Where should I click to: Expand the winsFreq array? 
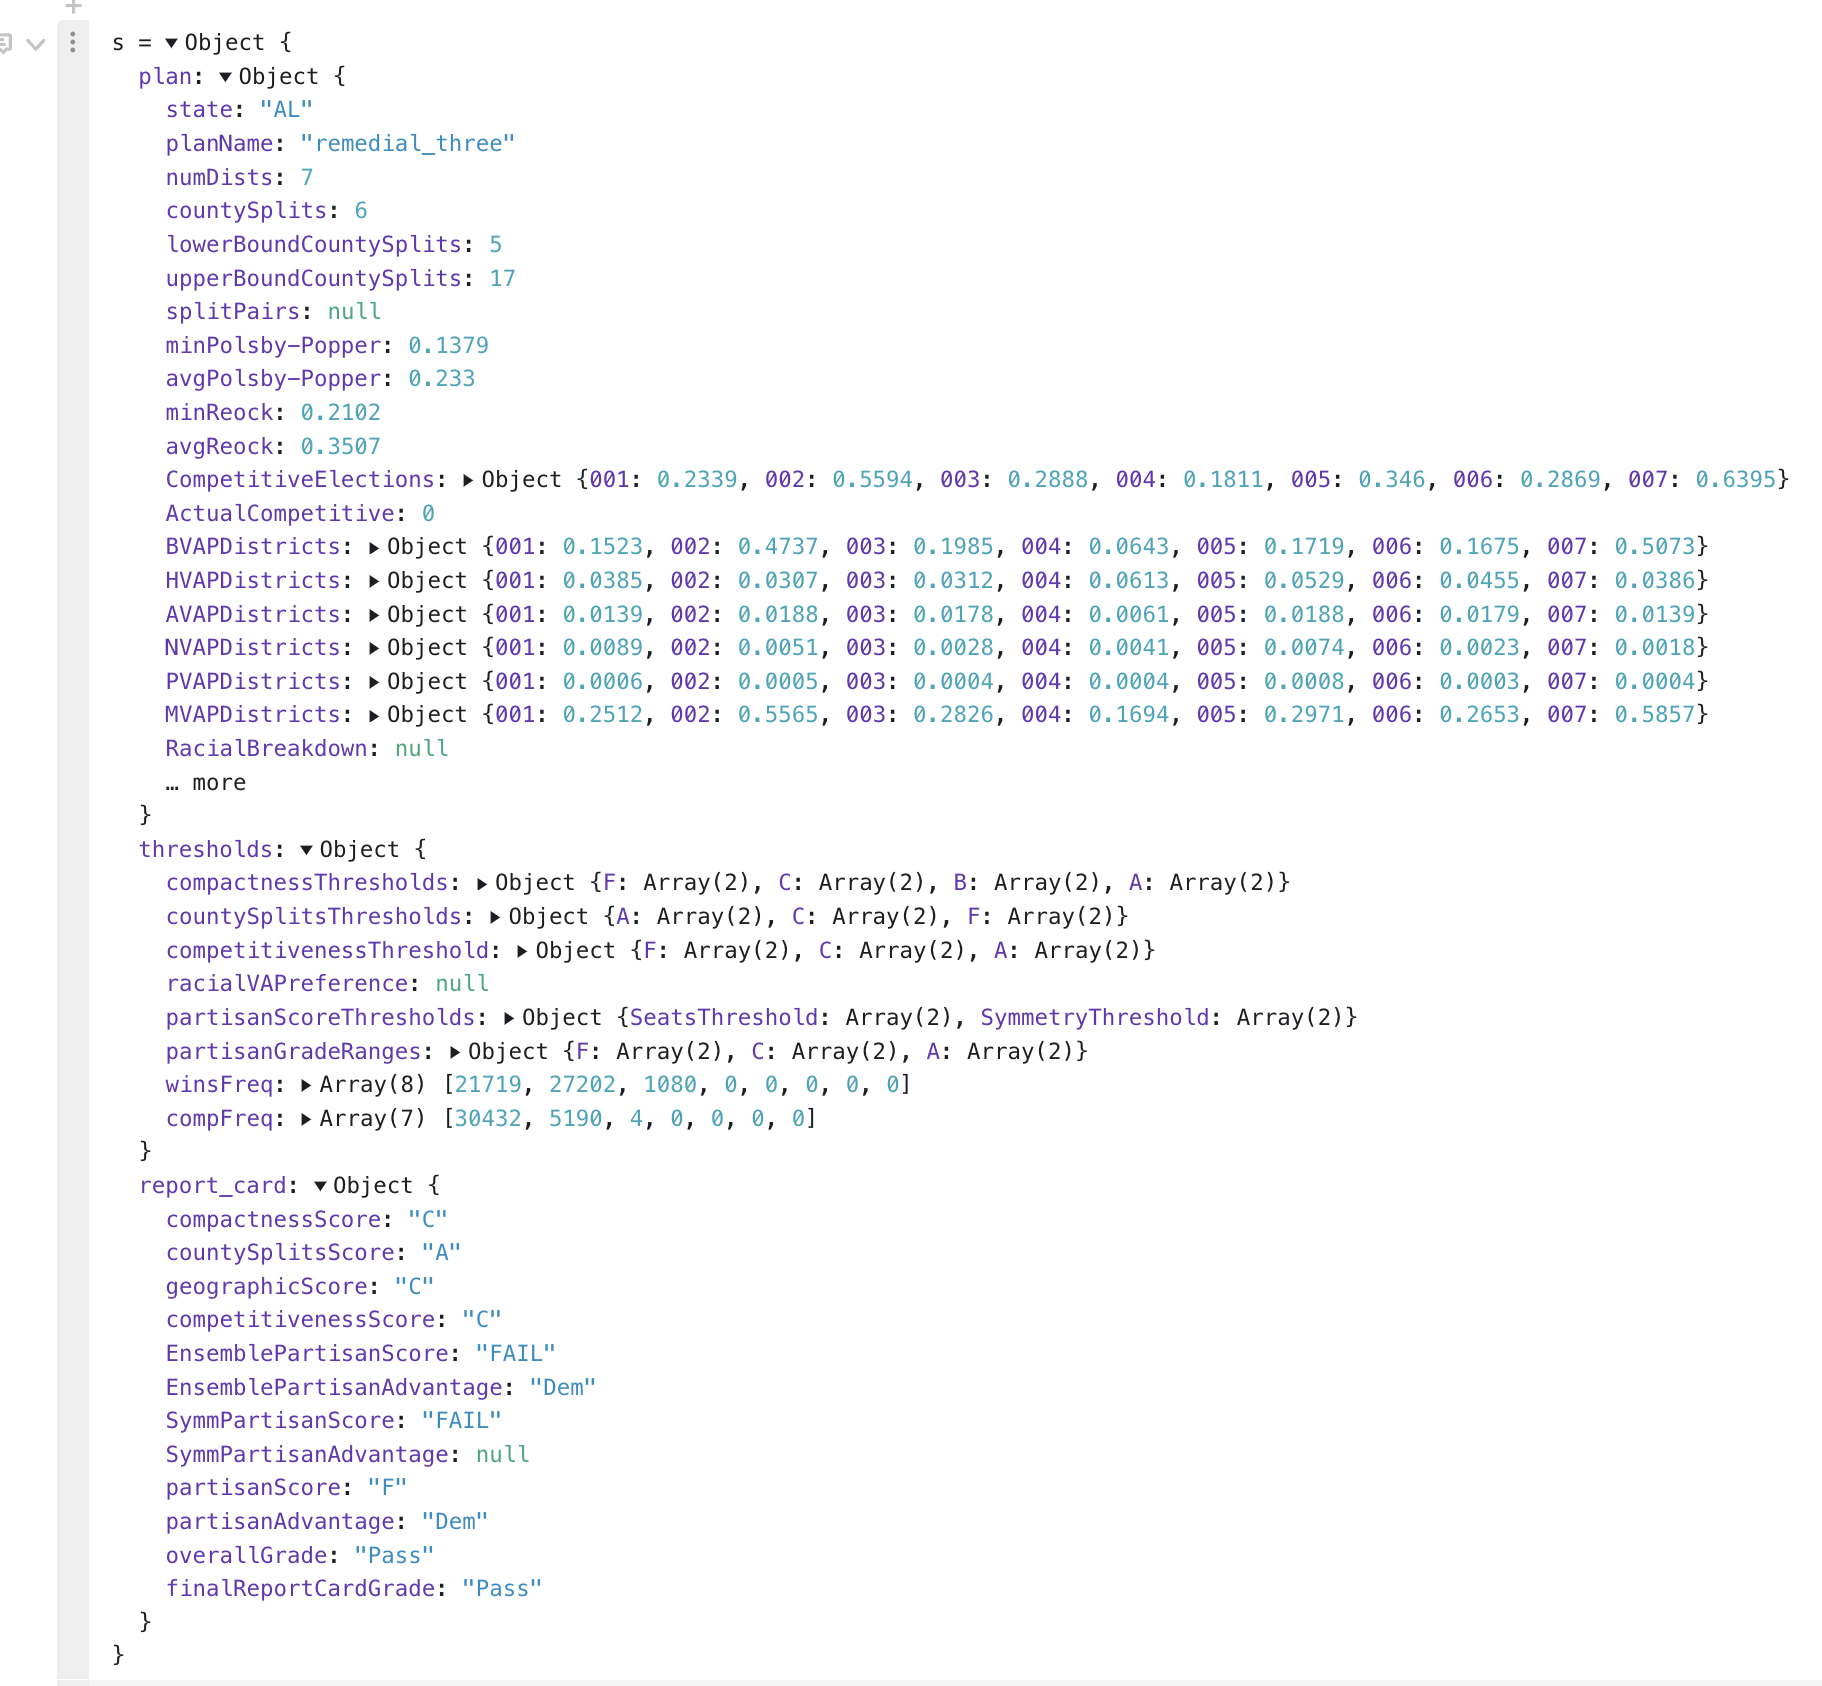pyautogui.click(x=306, y=1085)
